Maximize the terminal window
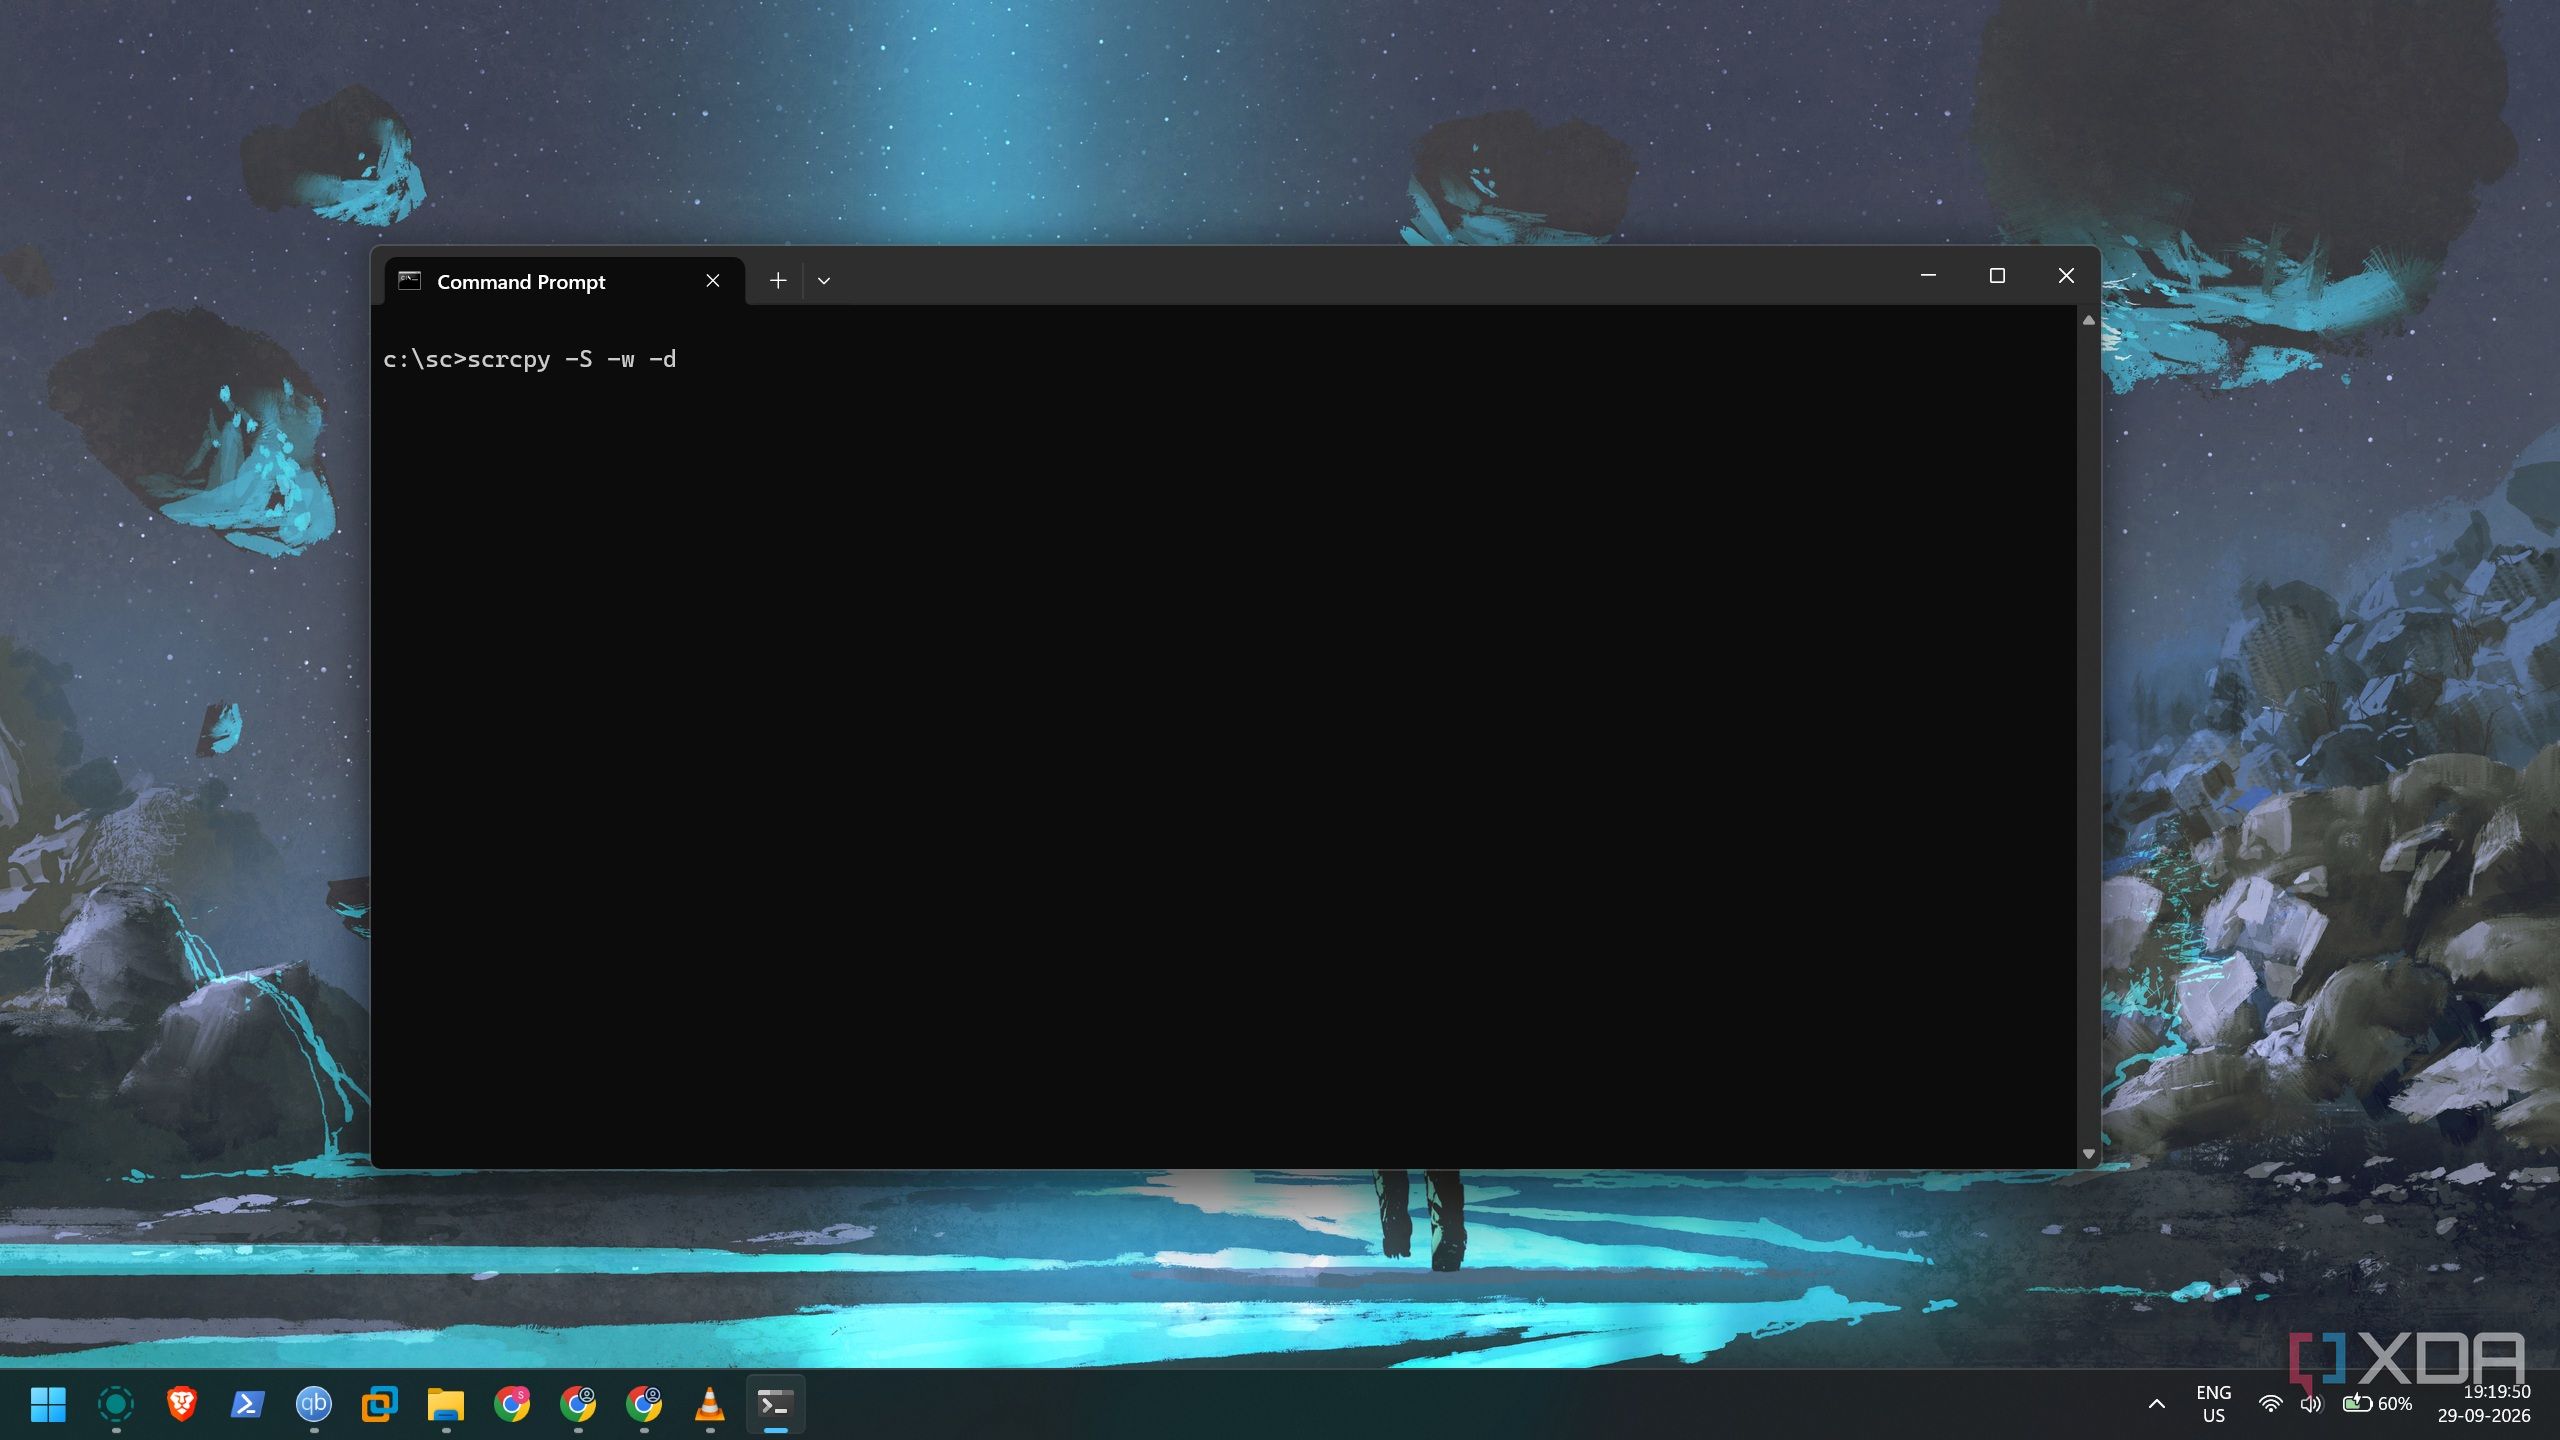The width and height of the screenshot is (2560, 1440). pyautogui.click(x=1997, y=275)
